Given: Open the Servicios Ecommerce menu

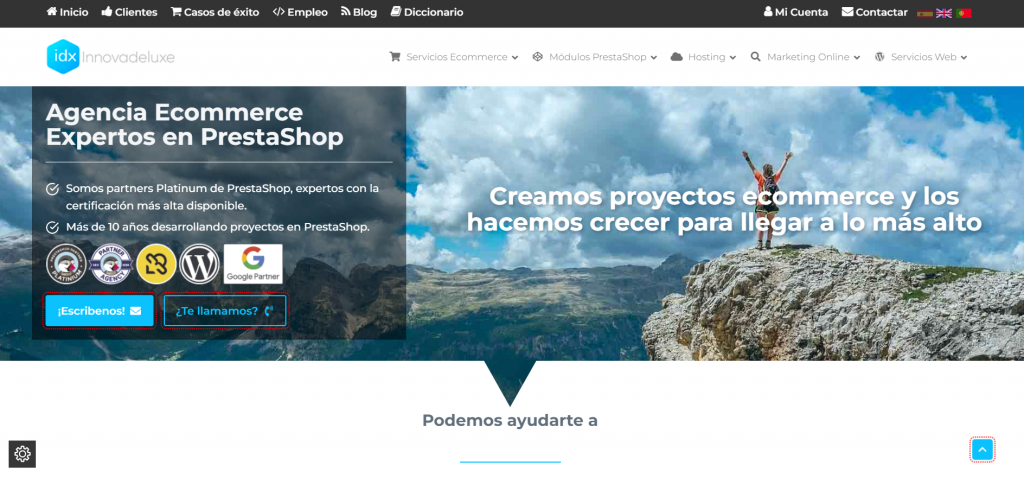Looking at the screenshot, I should coord(454,57).
